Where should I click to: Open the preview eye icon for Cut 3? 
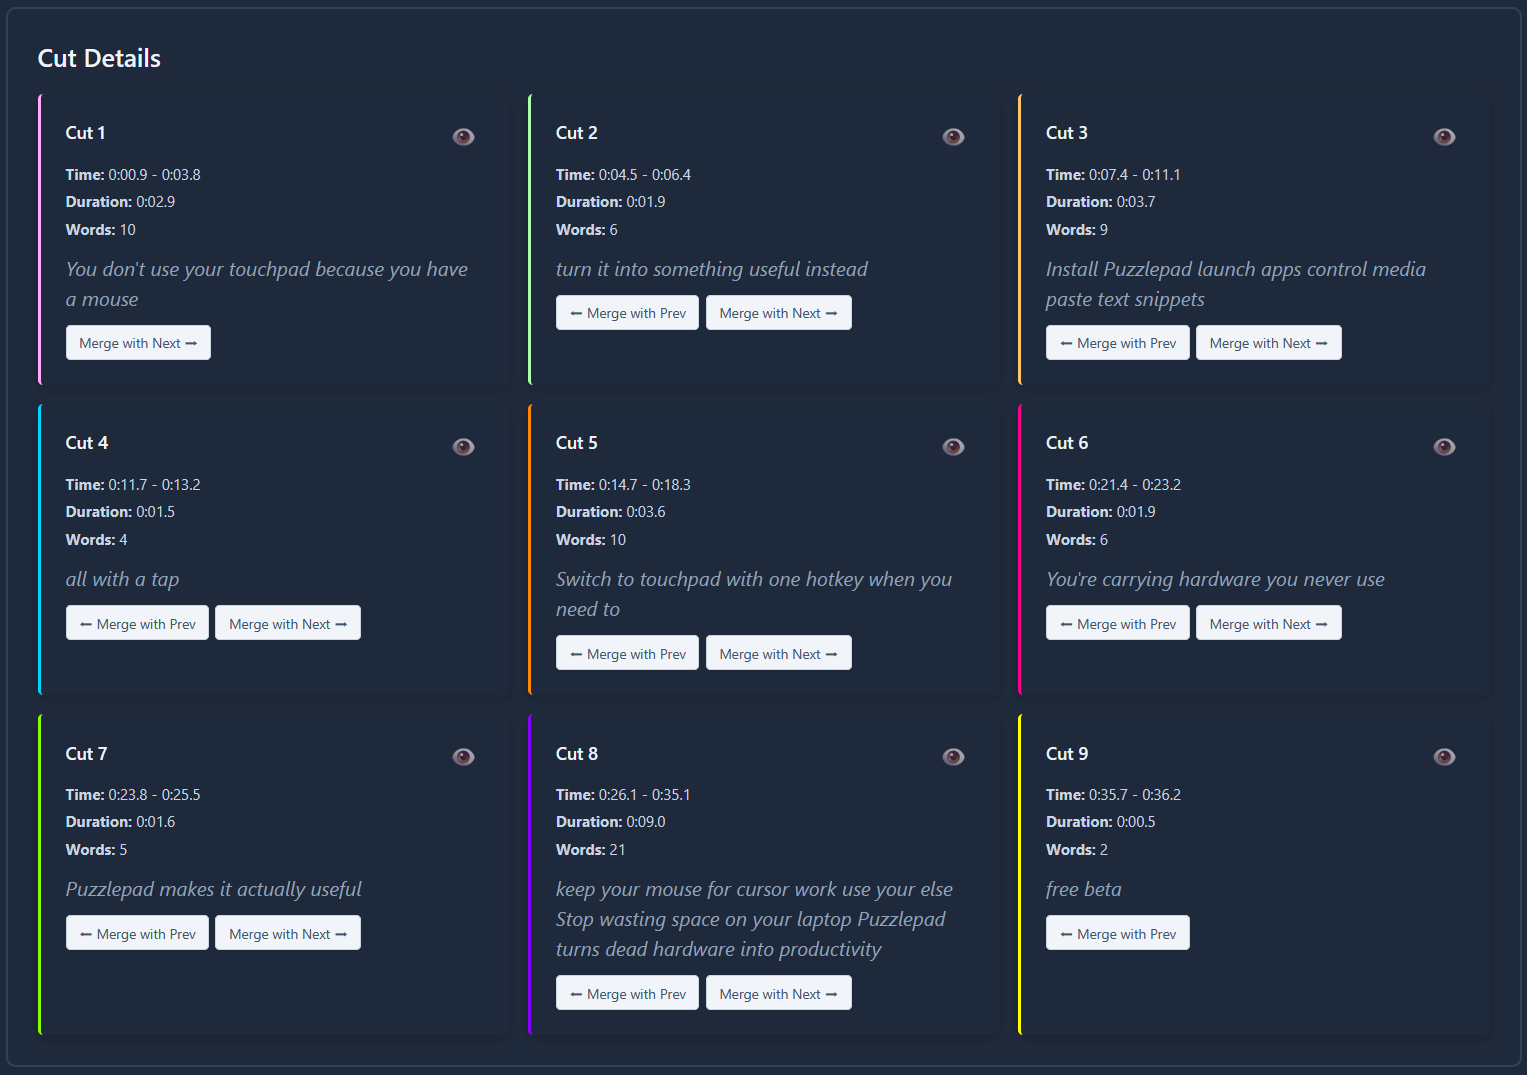[1444, 136]
